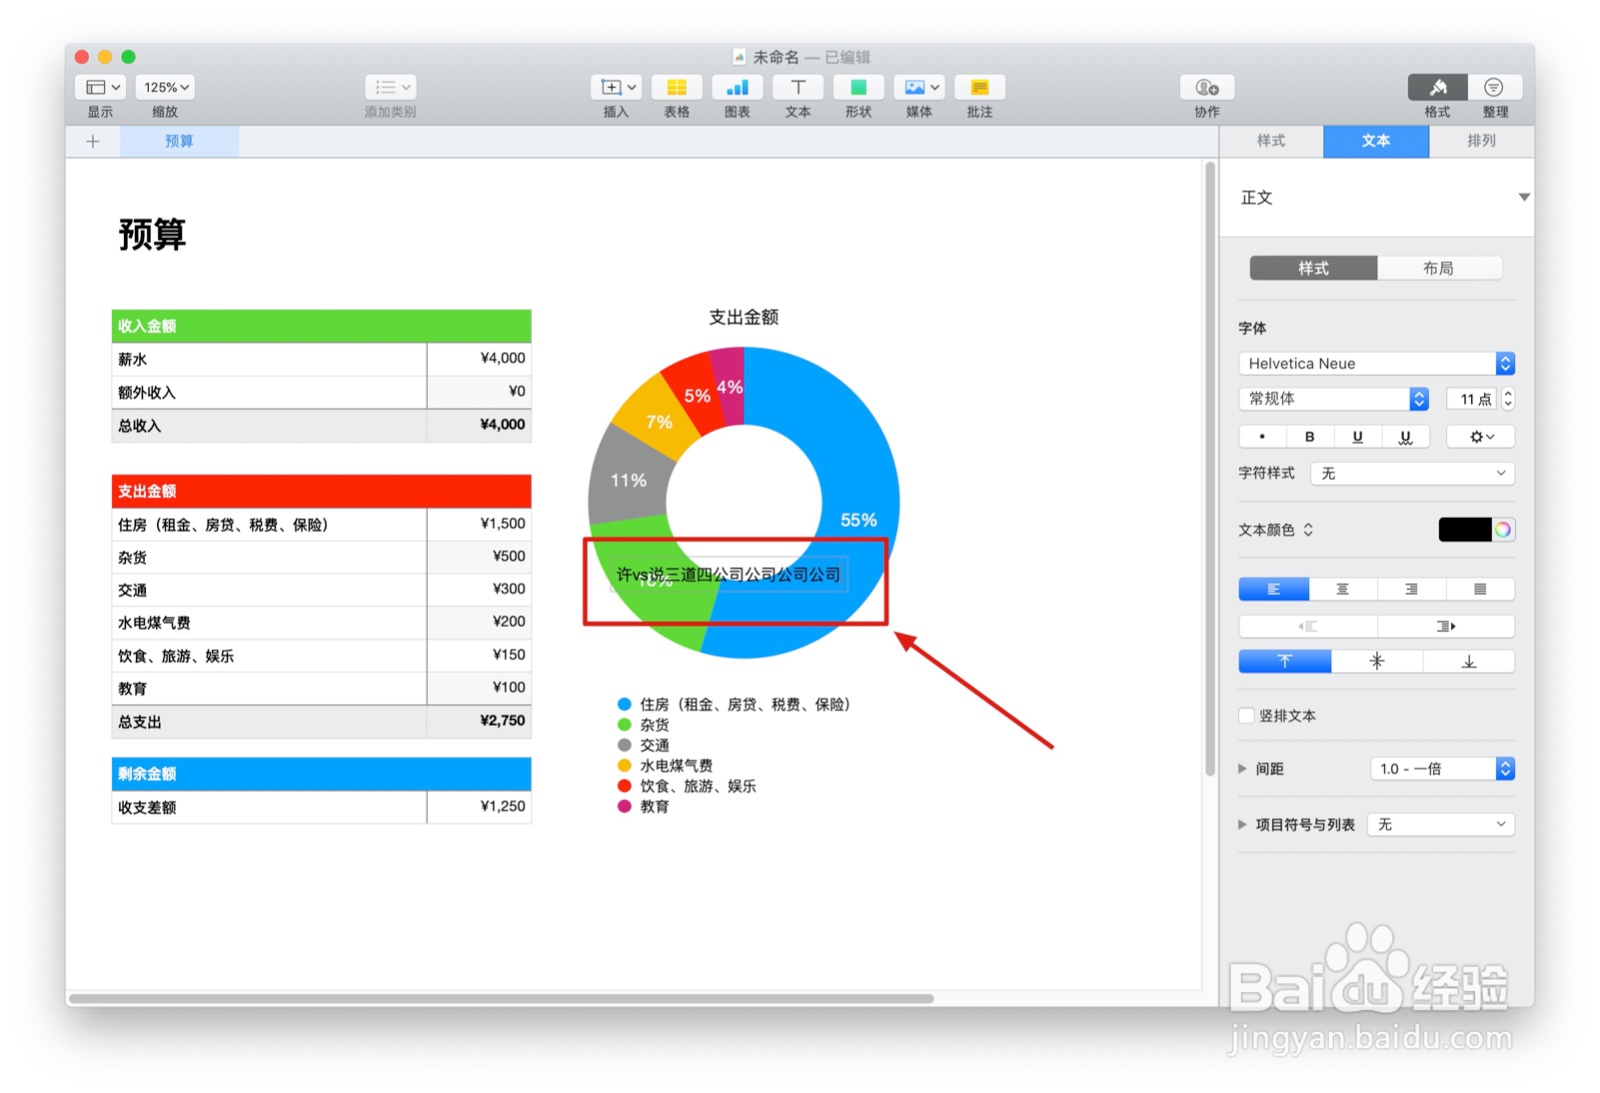Align text vertically to top
Image resolution: width=1600 pixels, height=1093 pixels.
(x=1285, y=661)
